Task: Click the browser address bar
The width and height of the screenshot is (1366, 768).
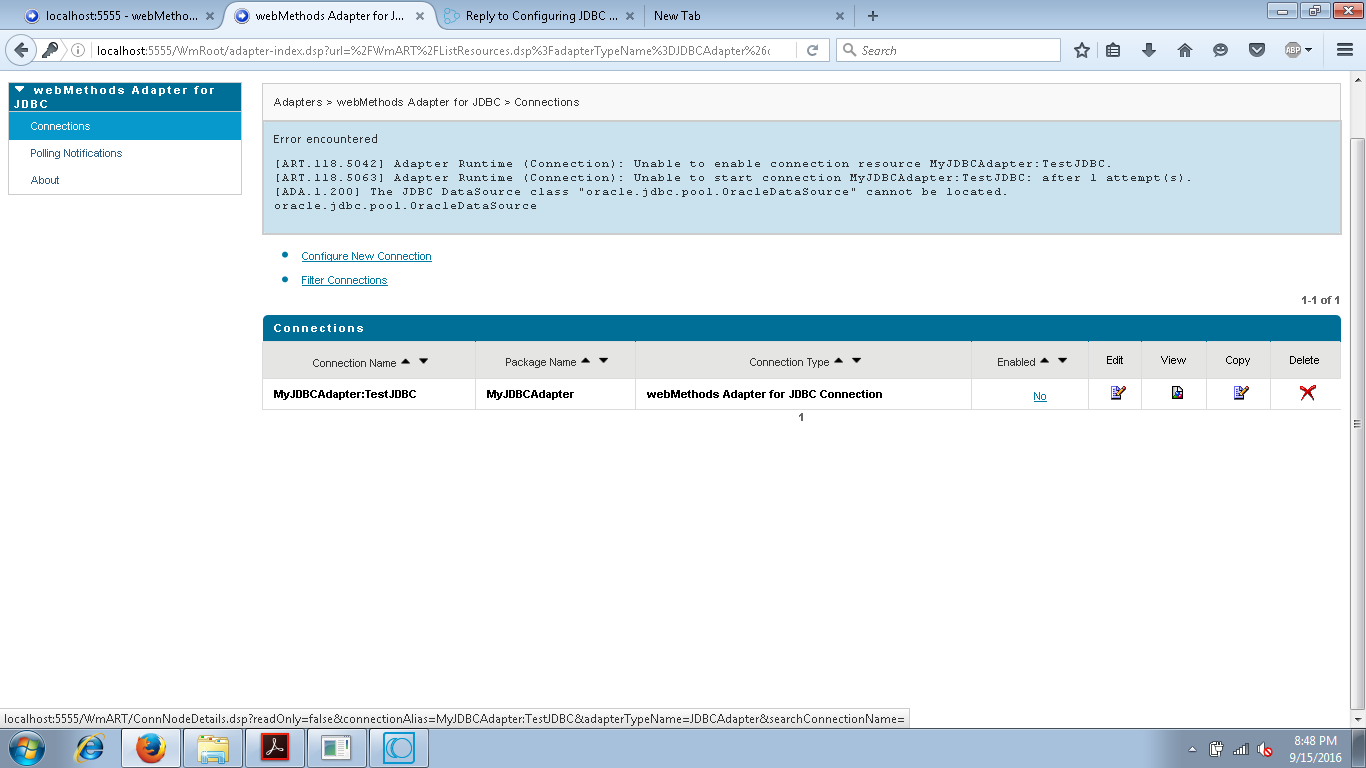Action: 435,50
